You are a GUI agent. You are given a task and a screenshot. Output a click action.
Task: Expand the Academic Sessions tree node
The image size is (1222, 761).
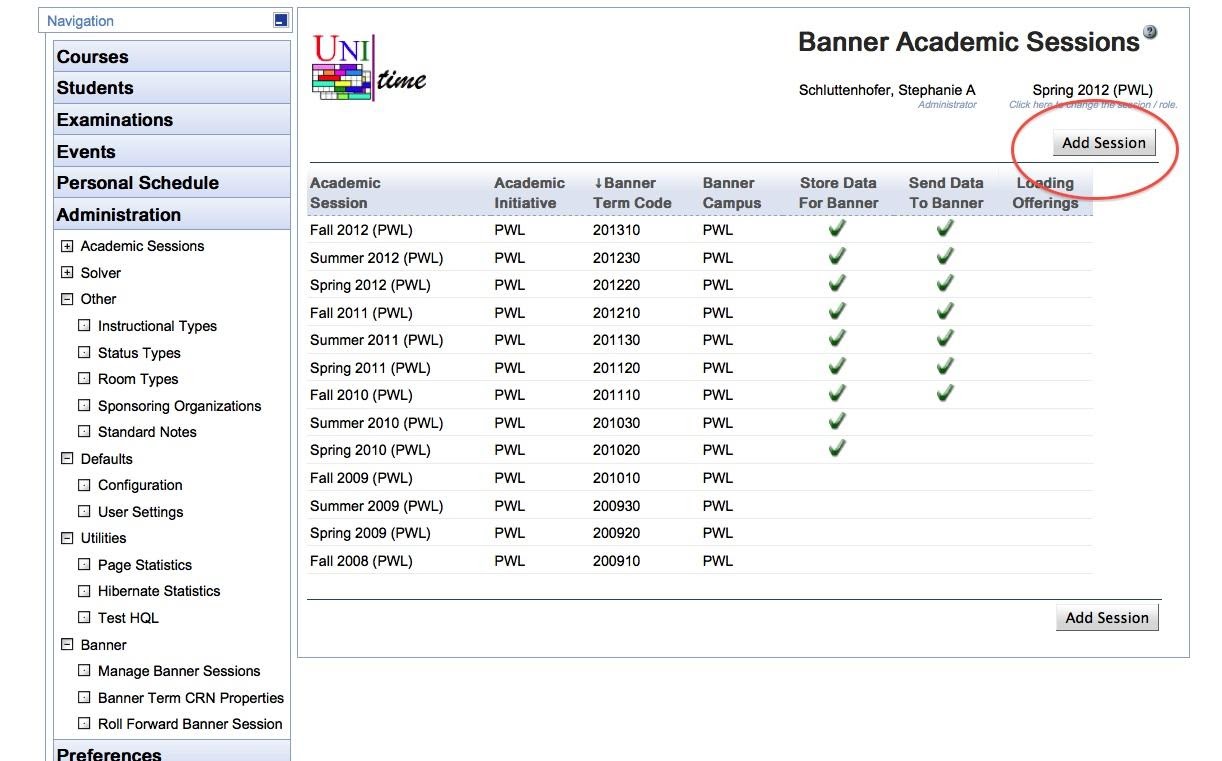click(67, 246)
